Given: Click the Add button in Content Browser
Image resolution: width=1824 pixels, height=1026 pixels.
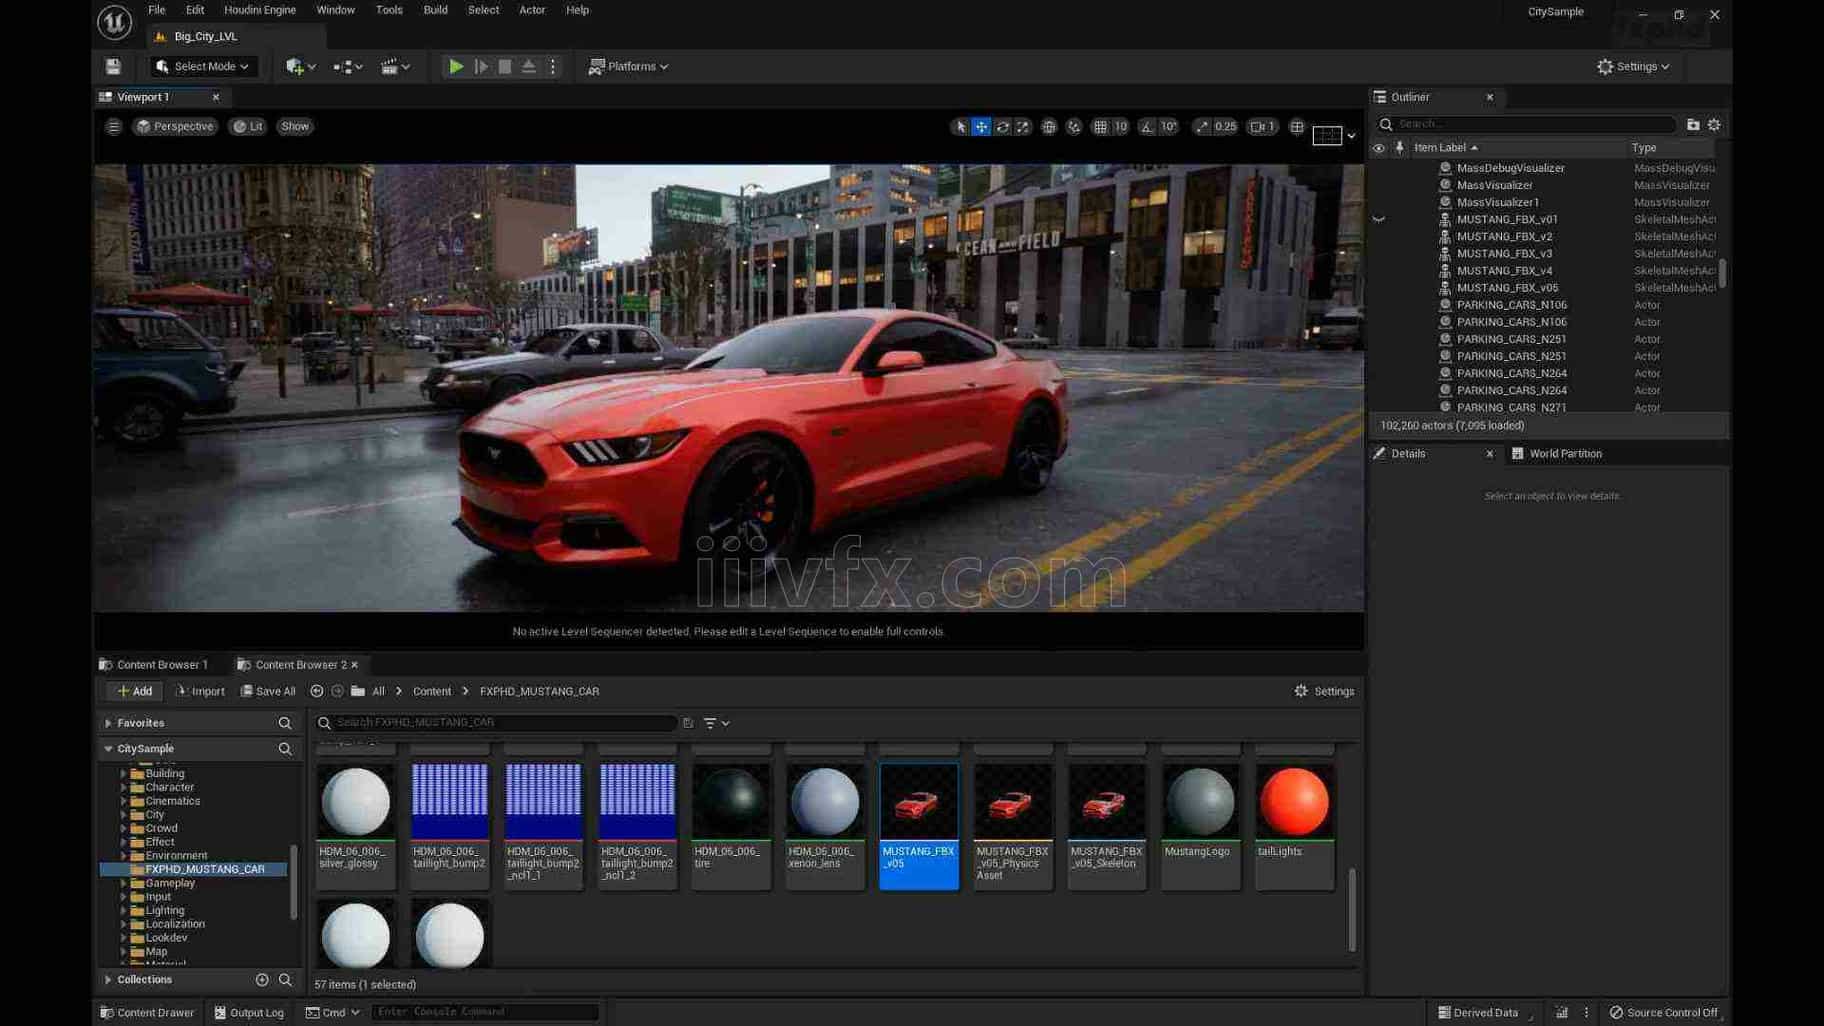Looking at the screenshot, I should [134, 692].
